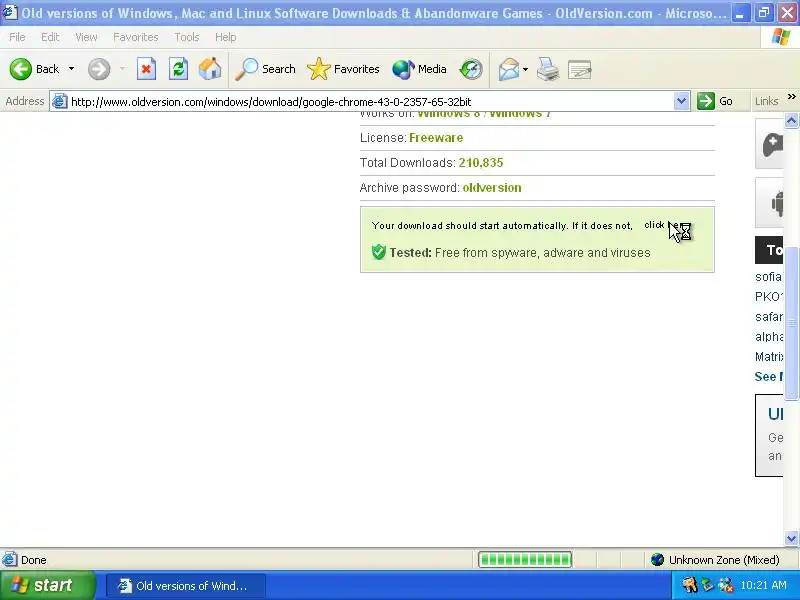Image resolution: width=800 pixels, height=600 pixels.
Task: Open the Back history dropdown arrow
Action: pyautogui.click(x=71, y=69)
